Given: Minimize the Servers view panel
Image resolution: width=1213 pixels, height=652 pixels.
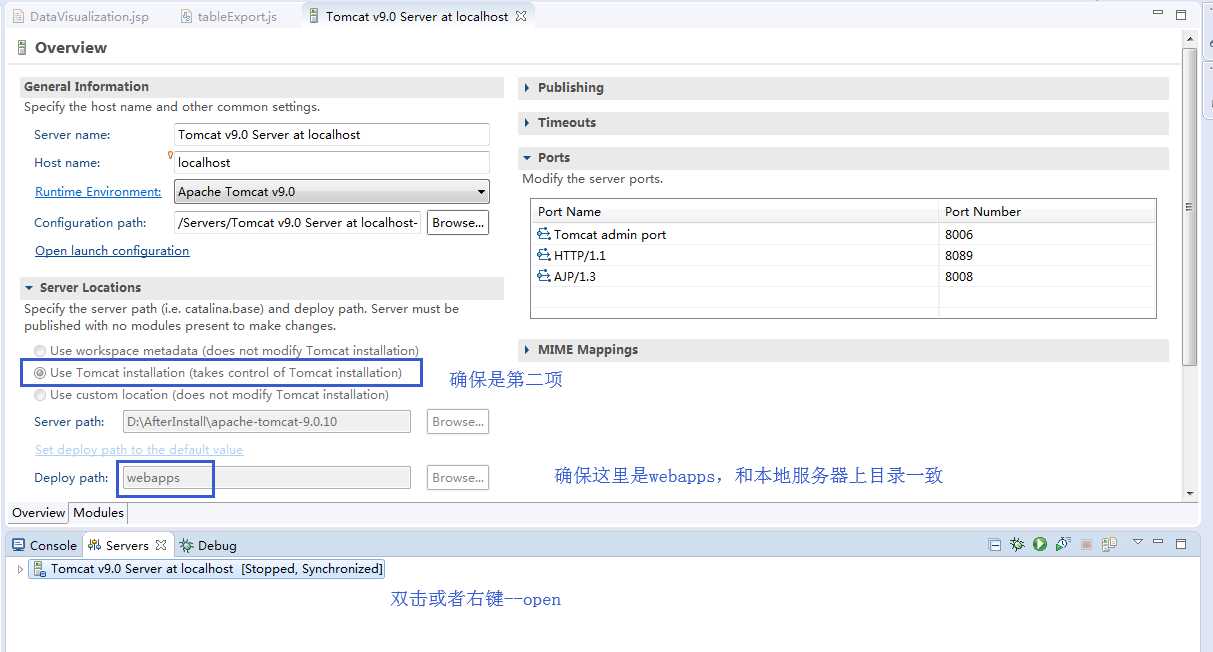Looking at the screenshot, I should tap(1160, 543).
